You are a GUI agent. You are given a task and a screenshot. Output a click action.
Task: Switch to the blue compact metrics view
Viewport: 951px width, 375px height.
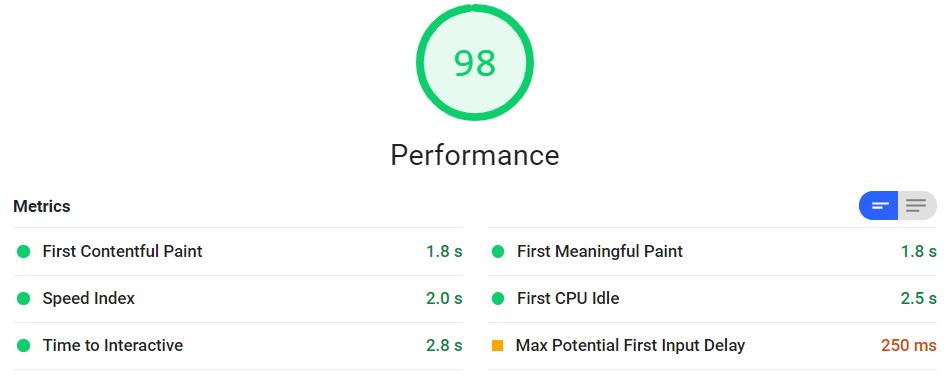coord(879,206)
